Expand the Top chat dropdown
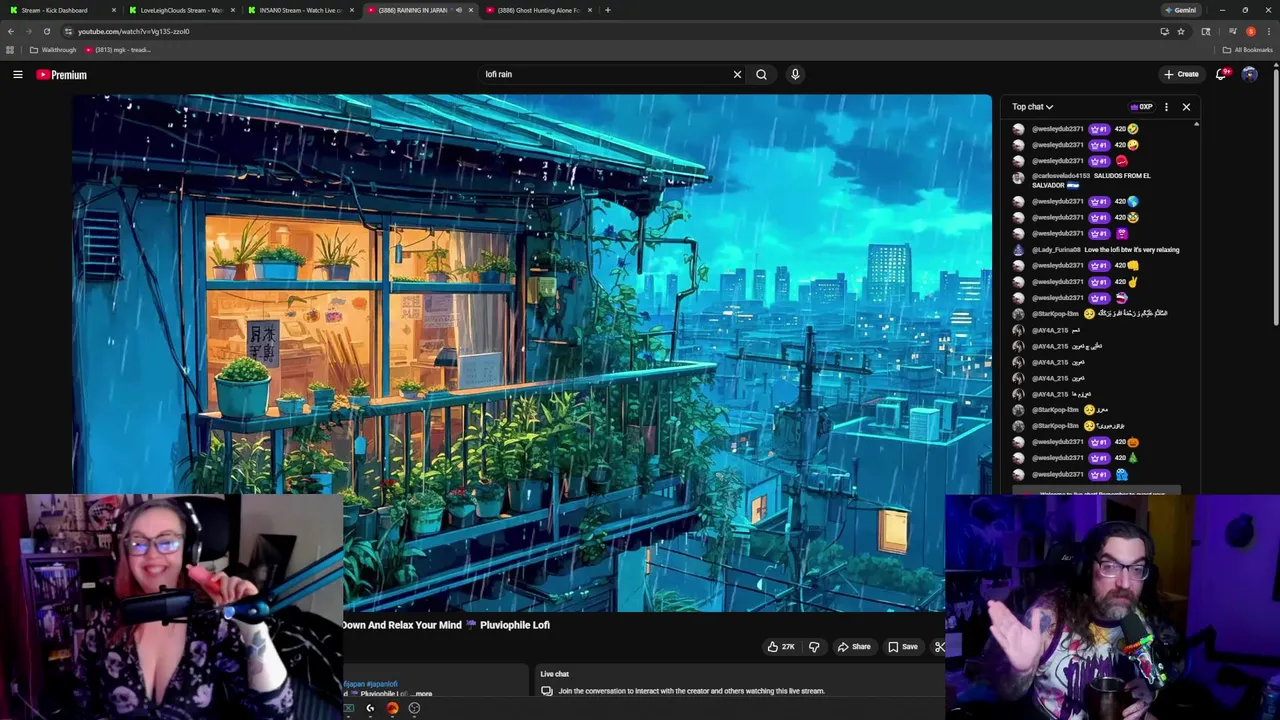Image resolution: width=1280 pixels, height=720 pixels. click(1032, 107)
